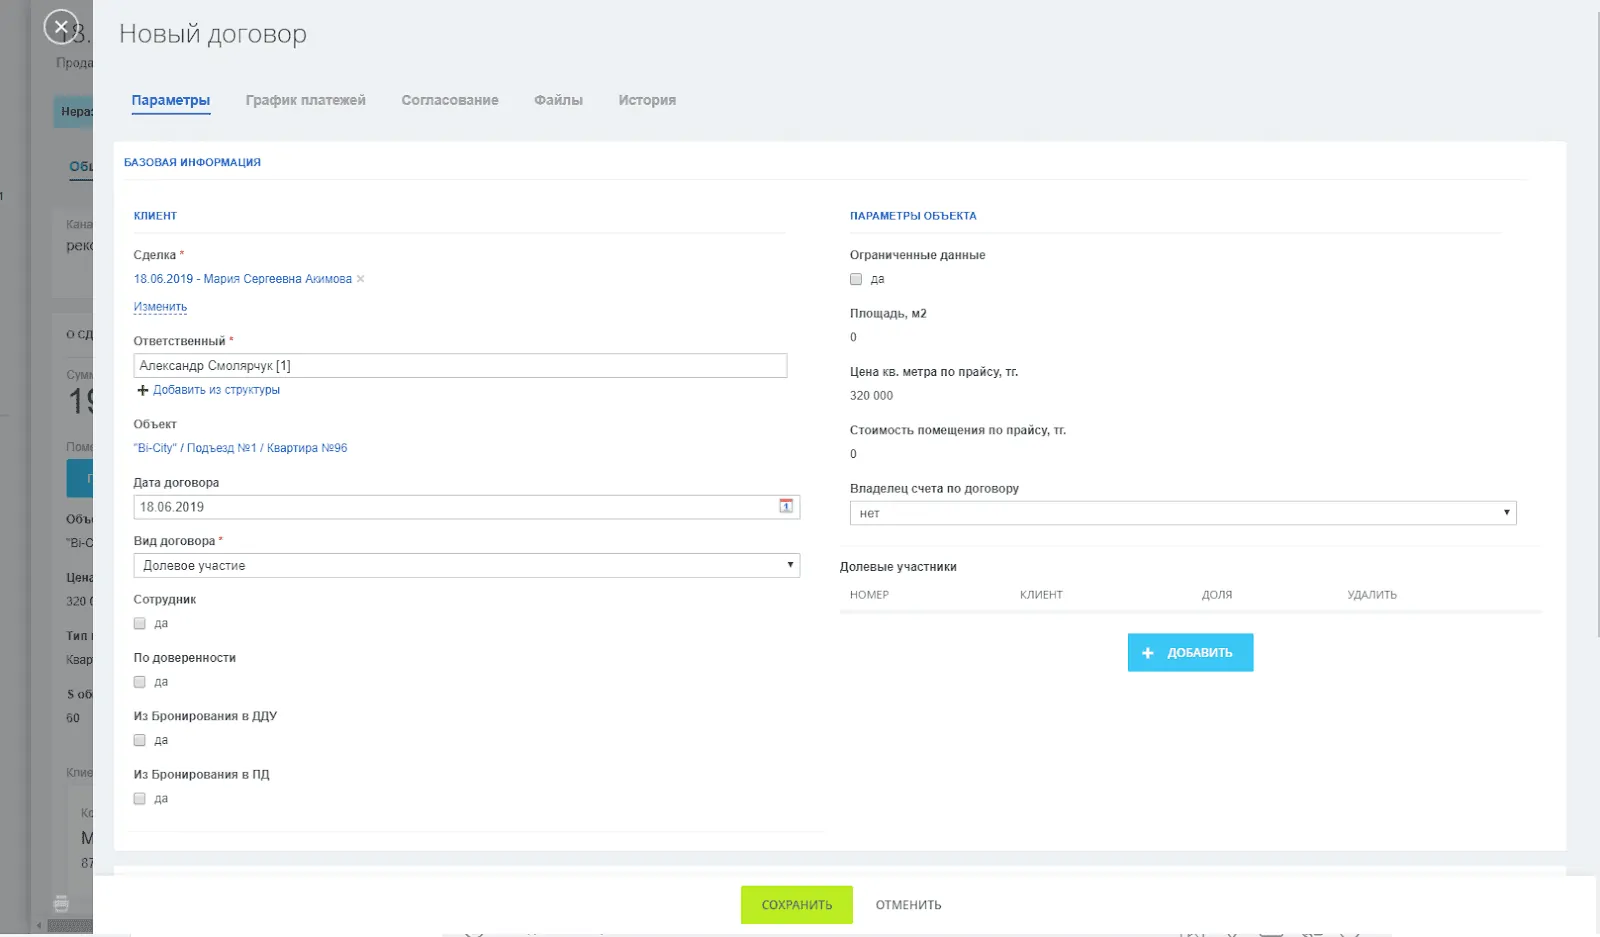Check the Из Бронирования в ДДУ option
Viewport: 1600px width, 937px height.
tap(140, 740)
